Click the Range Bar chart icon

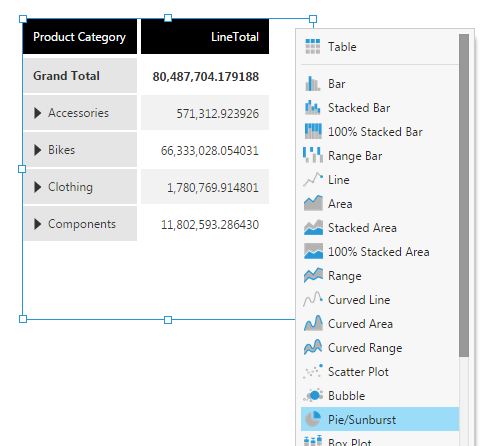click(313, 156)
